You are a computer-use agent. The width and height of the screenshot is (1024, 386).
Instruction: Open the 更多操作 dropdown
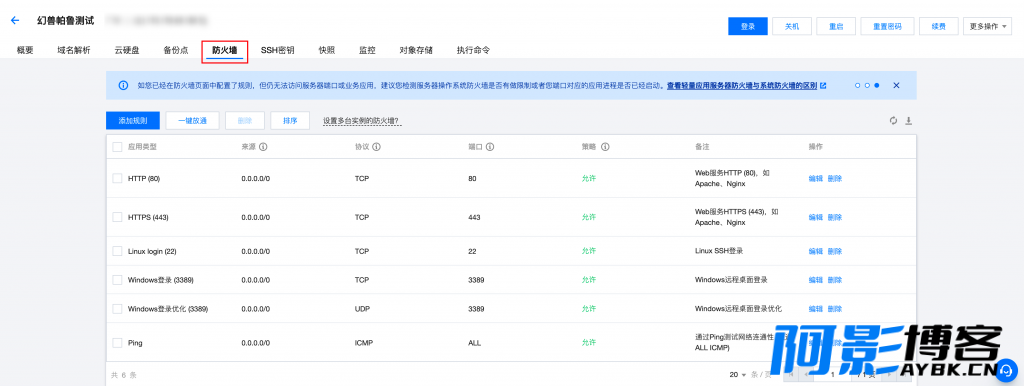[987, 26]
